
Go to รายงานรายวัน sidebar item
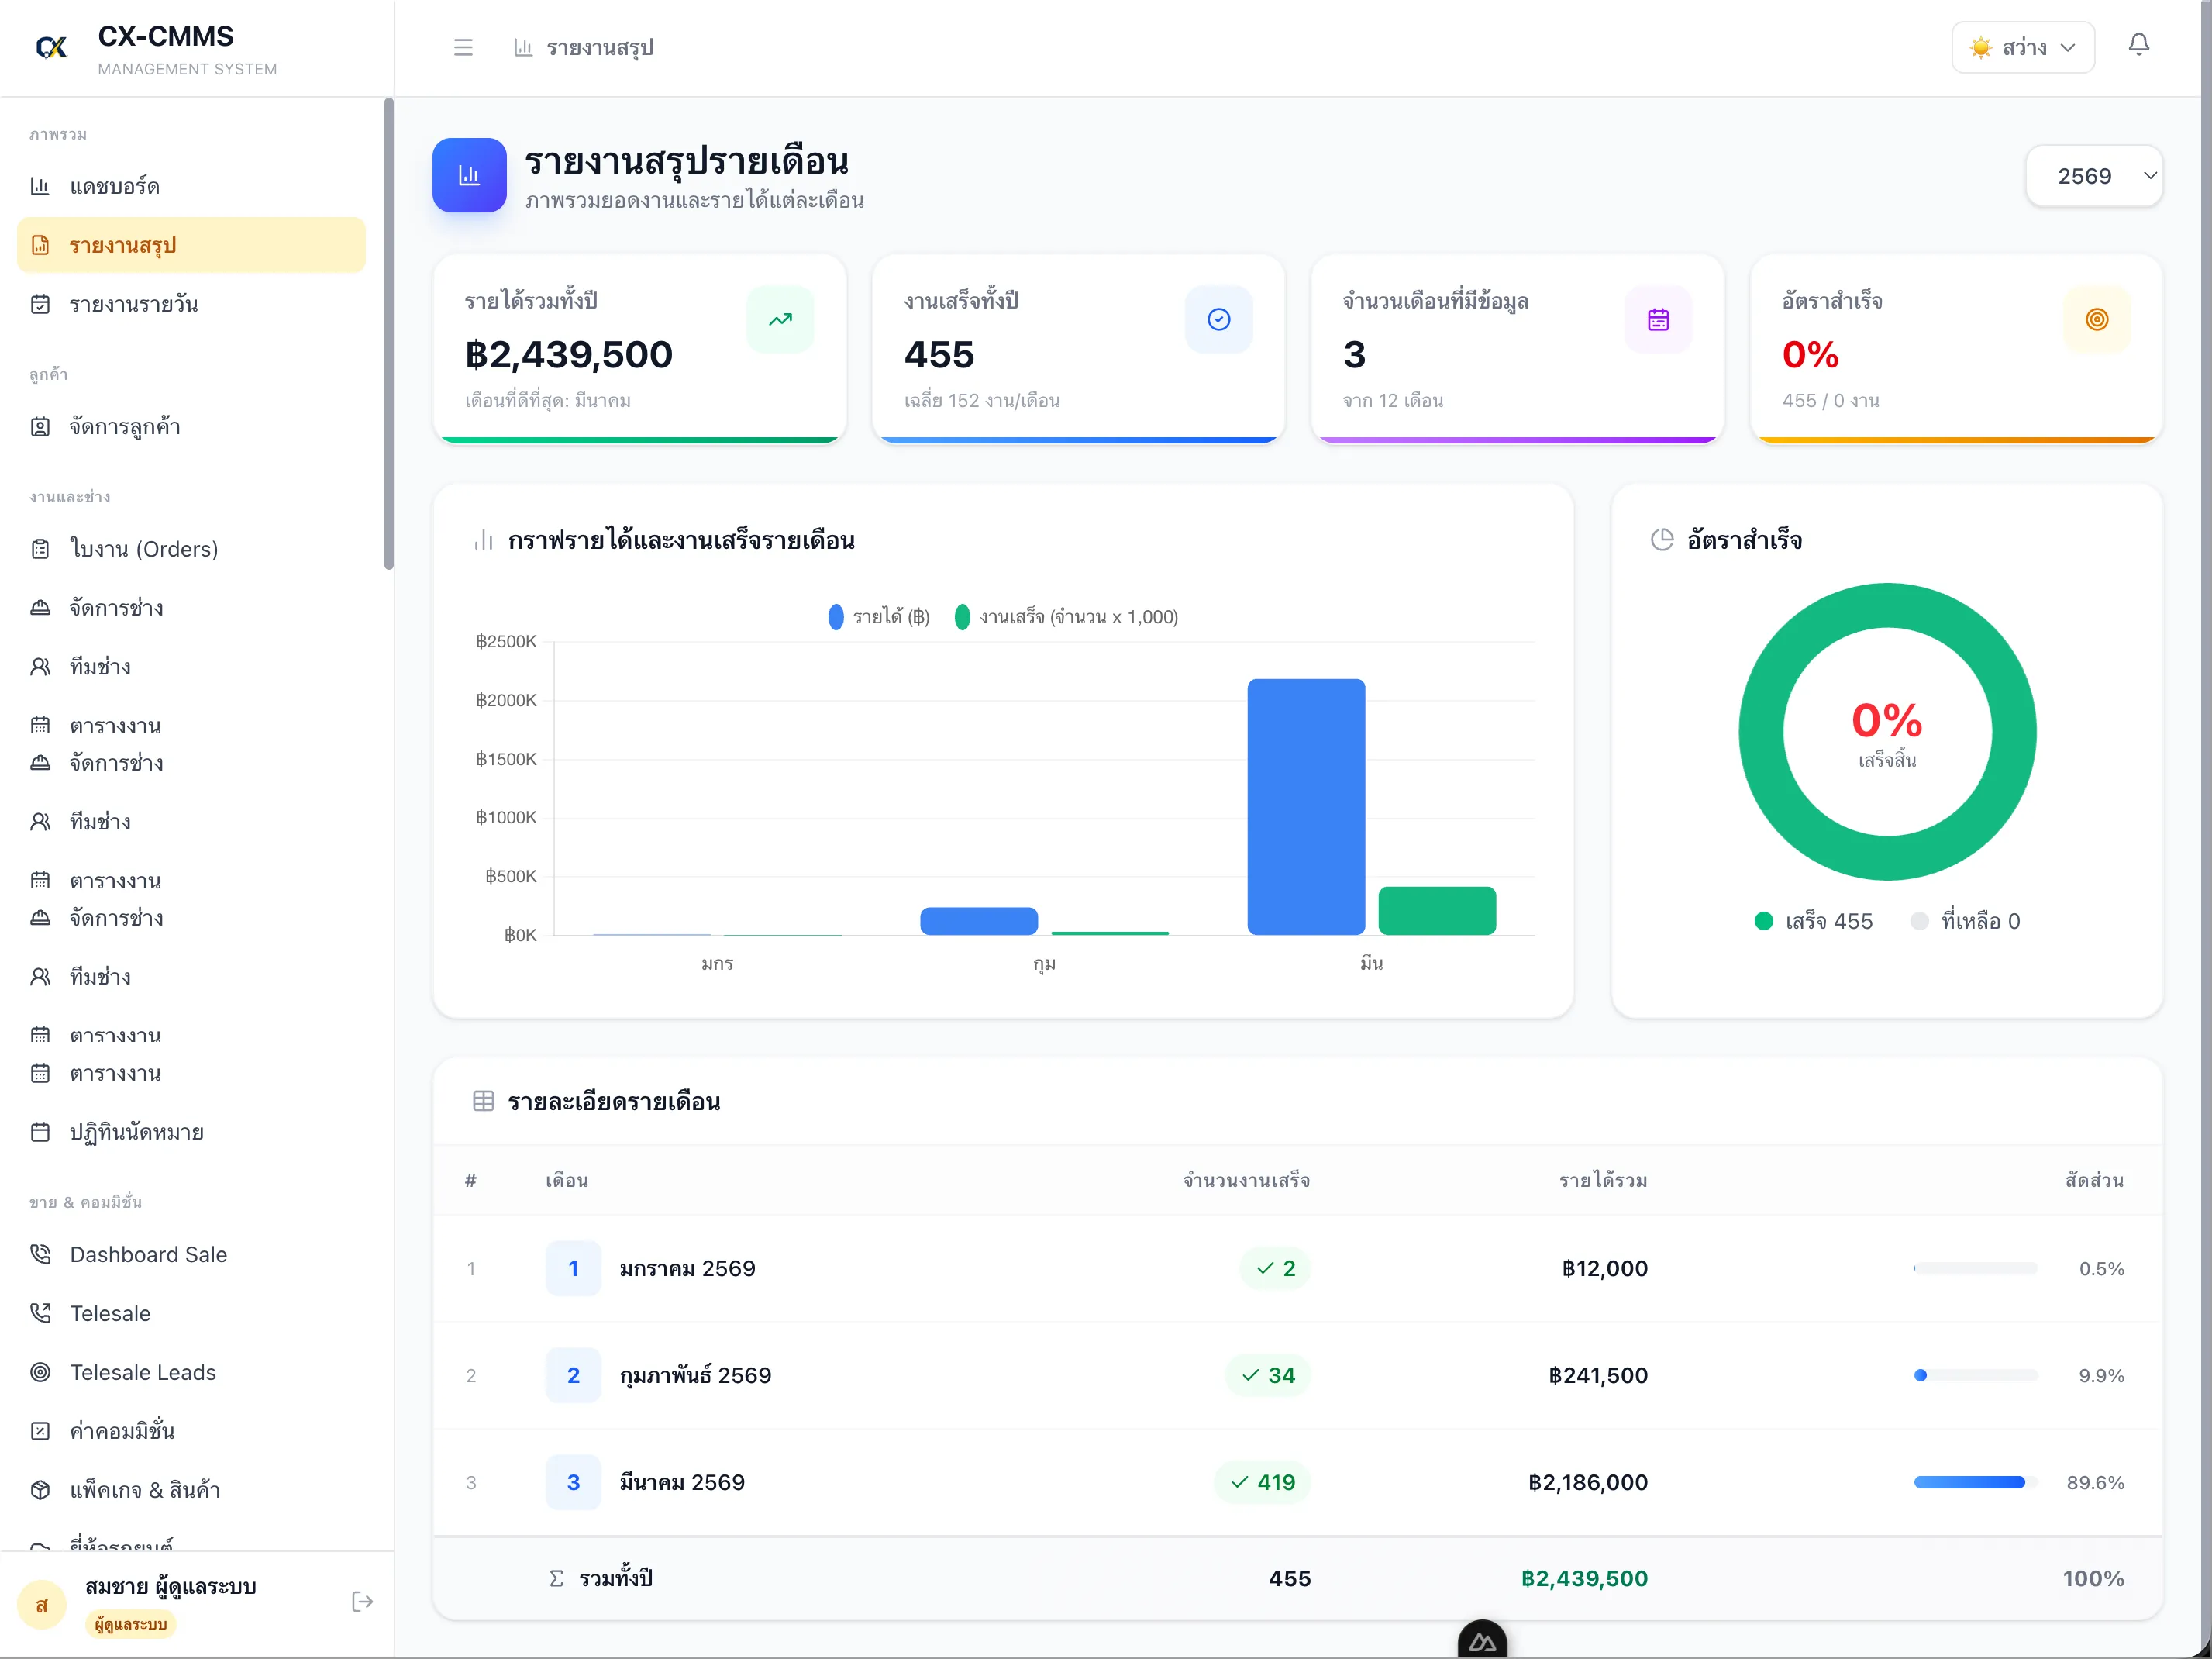tap(133, 304)
